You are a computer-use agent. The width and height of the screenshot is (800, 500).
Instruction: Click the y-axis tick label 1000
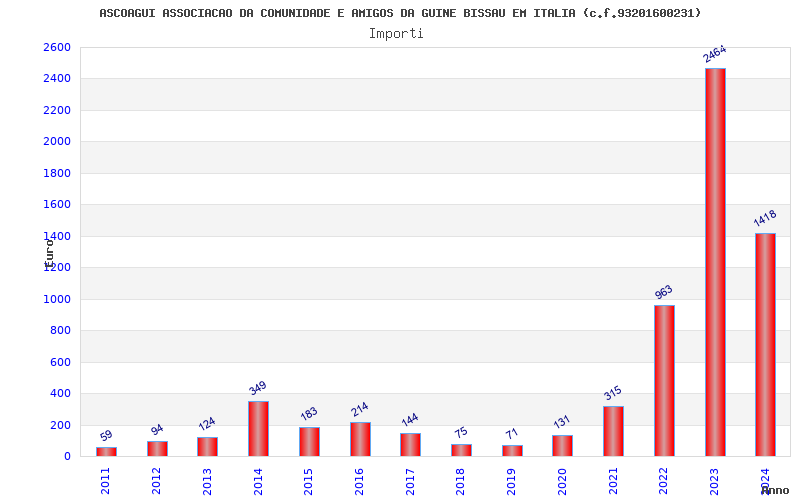57,299
